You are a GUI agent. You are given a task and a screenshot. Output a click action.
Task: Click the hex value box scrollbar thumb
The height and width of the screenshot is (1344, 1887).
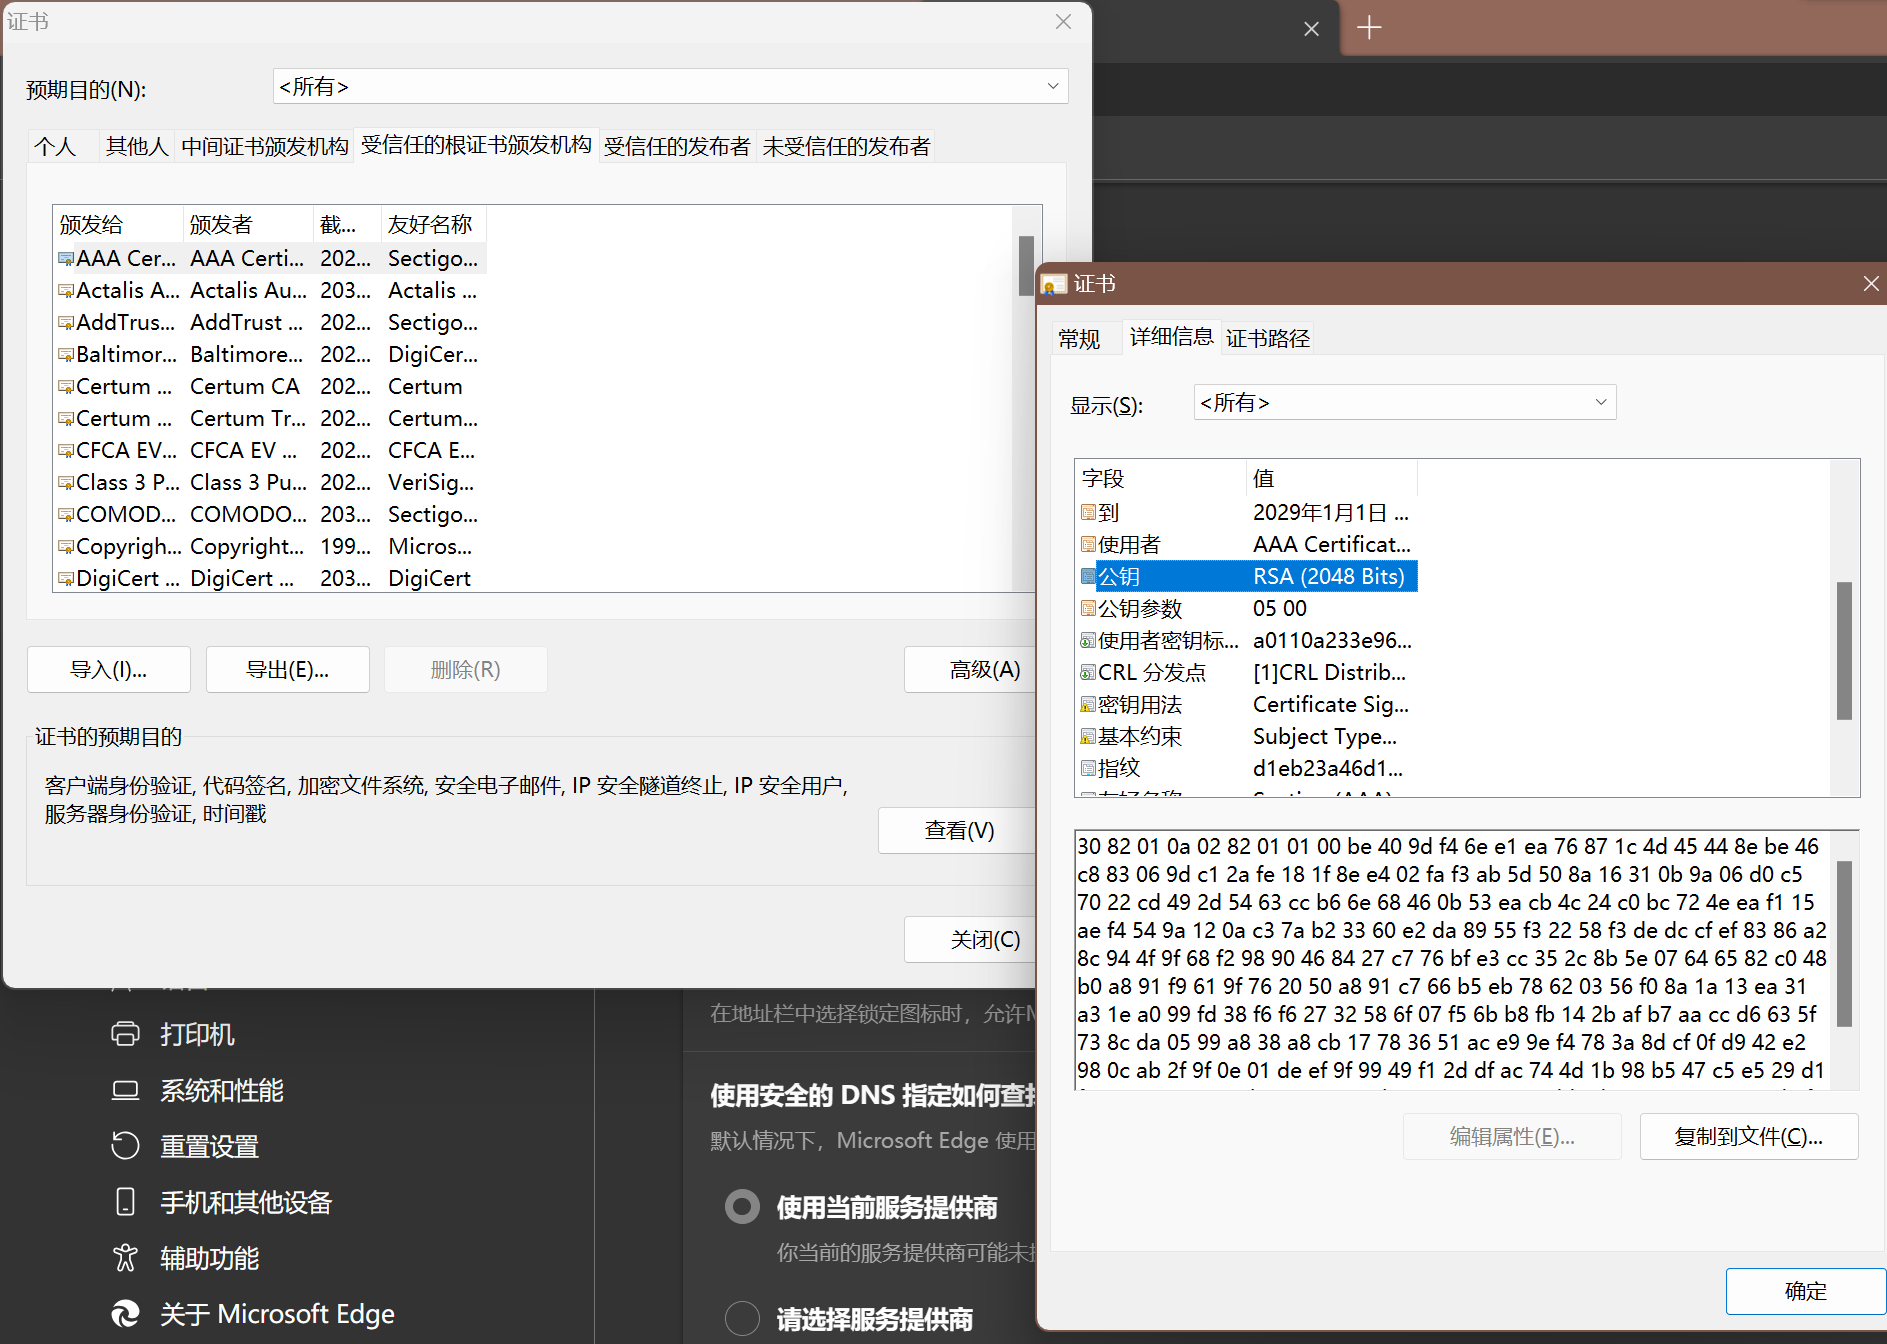point(1844,944)
